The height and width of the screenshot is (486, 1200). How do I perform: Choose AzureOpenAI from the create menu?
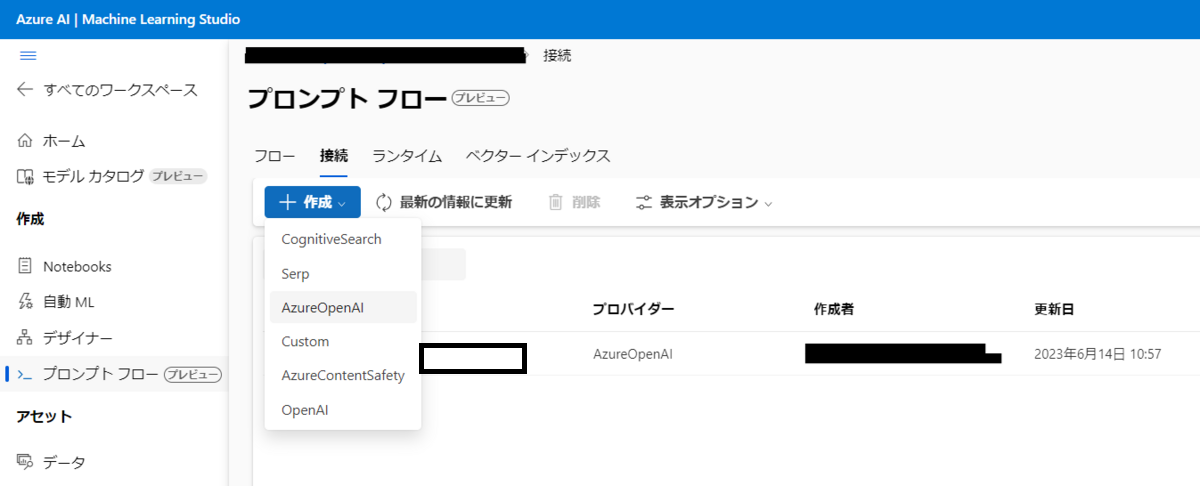pos(343,307)
